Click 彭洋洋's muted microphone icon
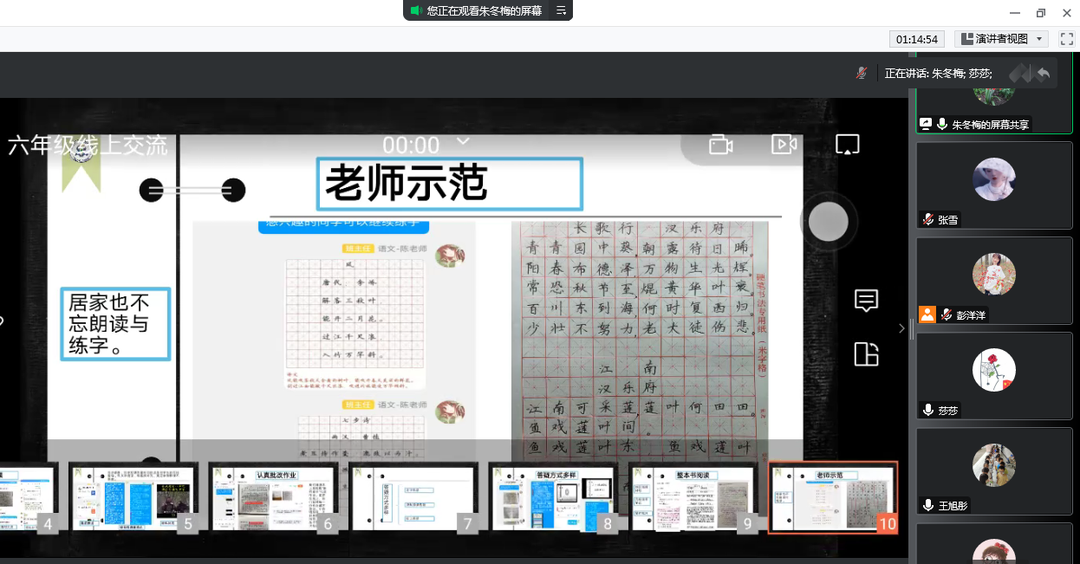This screenshot has width=1080, height=564. [x=946, y=315]
